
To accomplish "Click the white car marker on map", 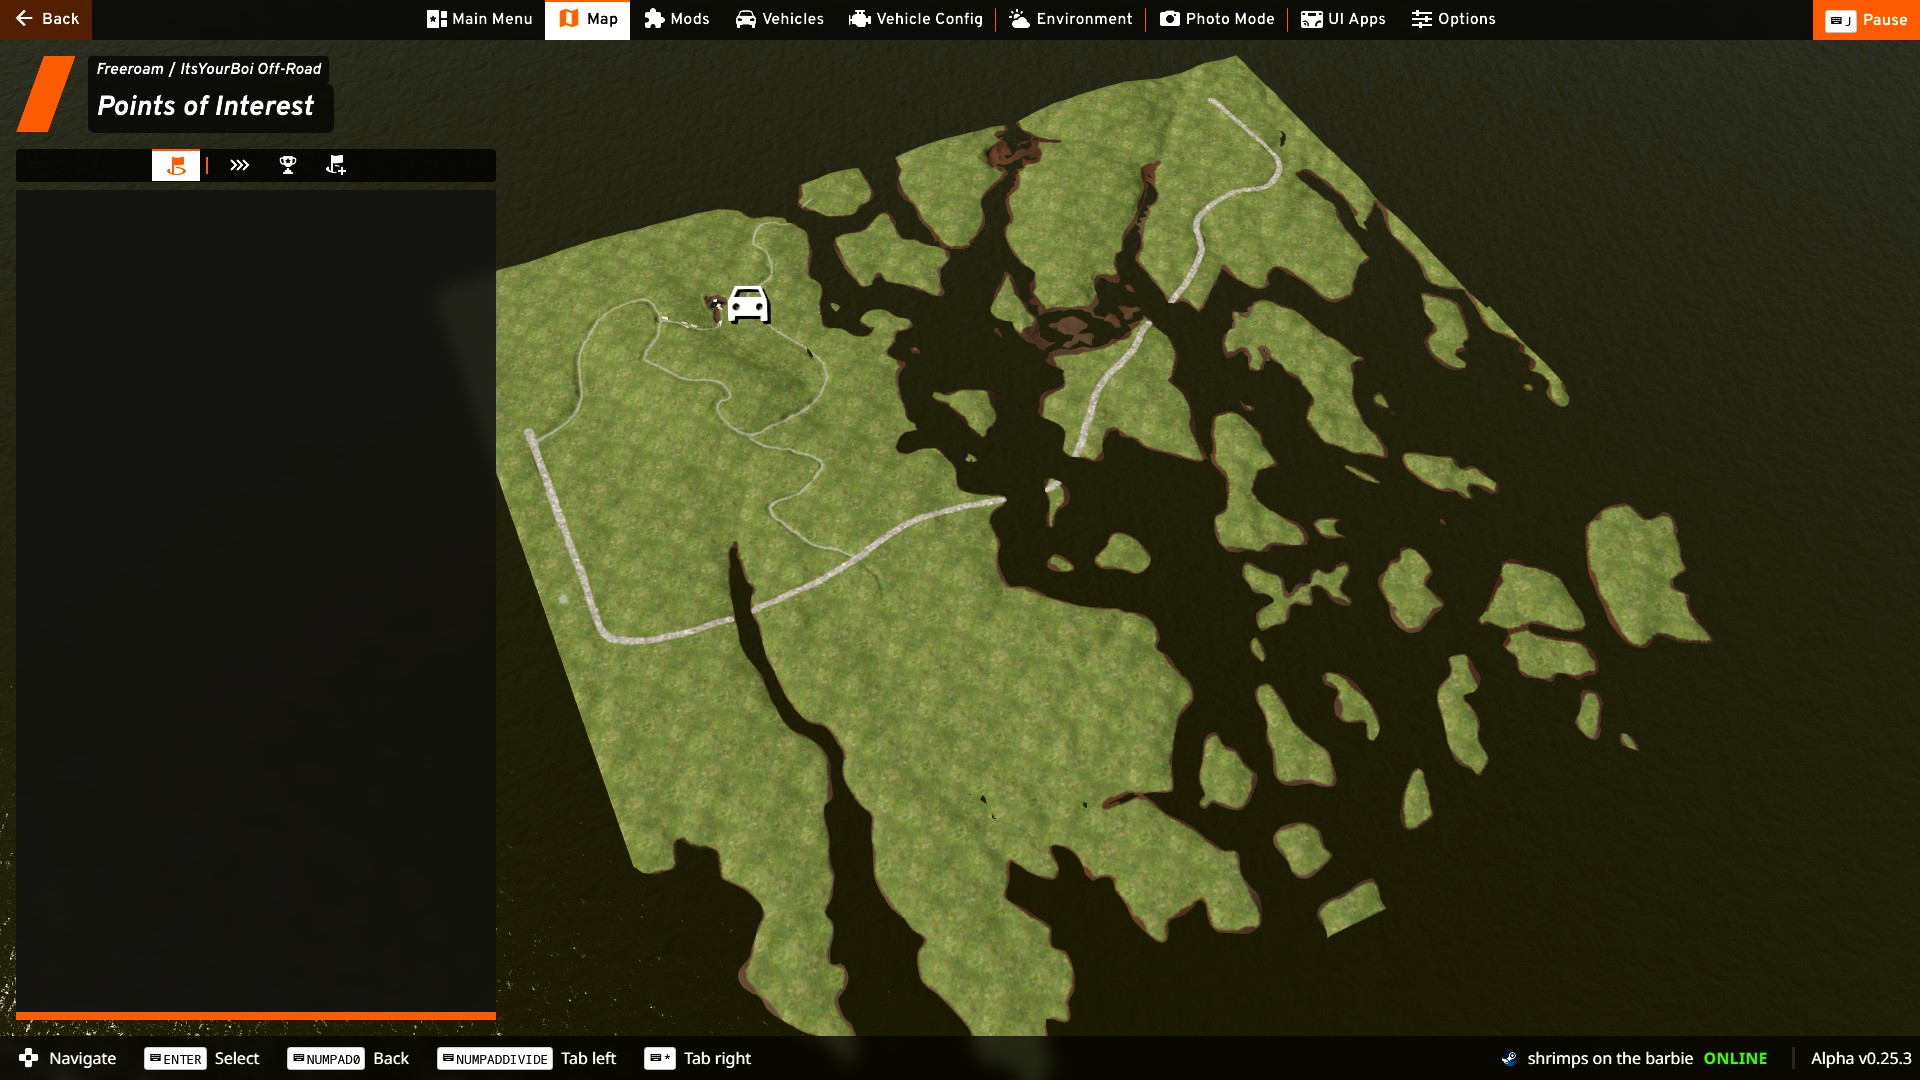I will pos(748,304).
